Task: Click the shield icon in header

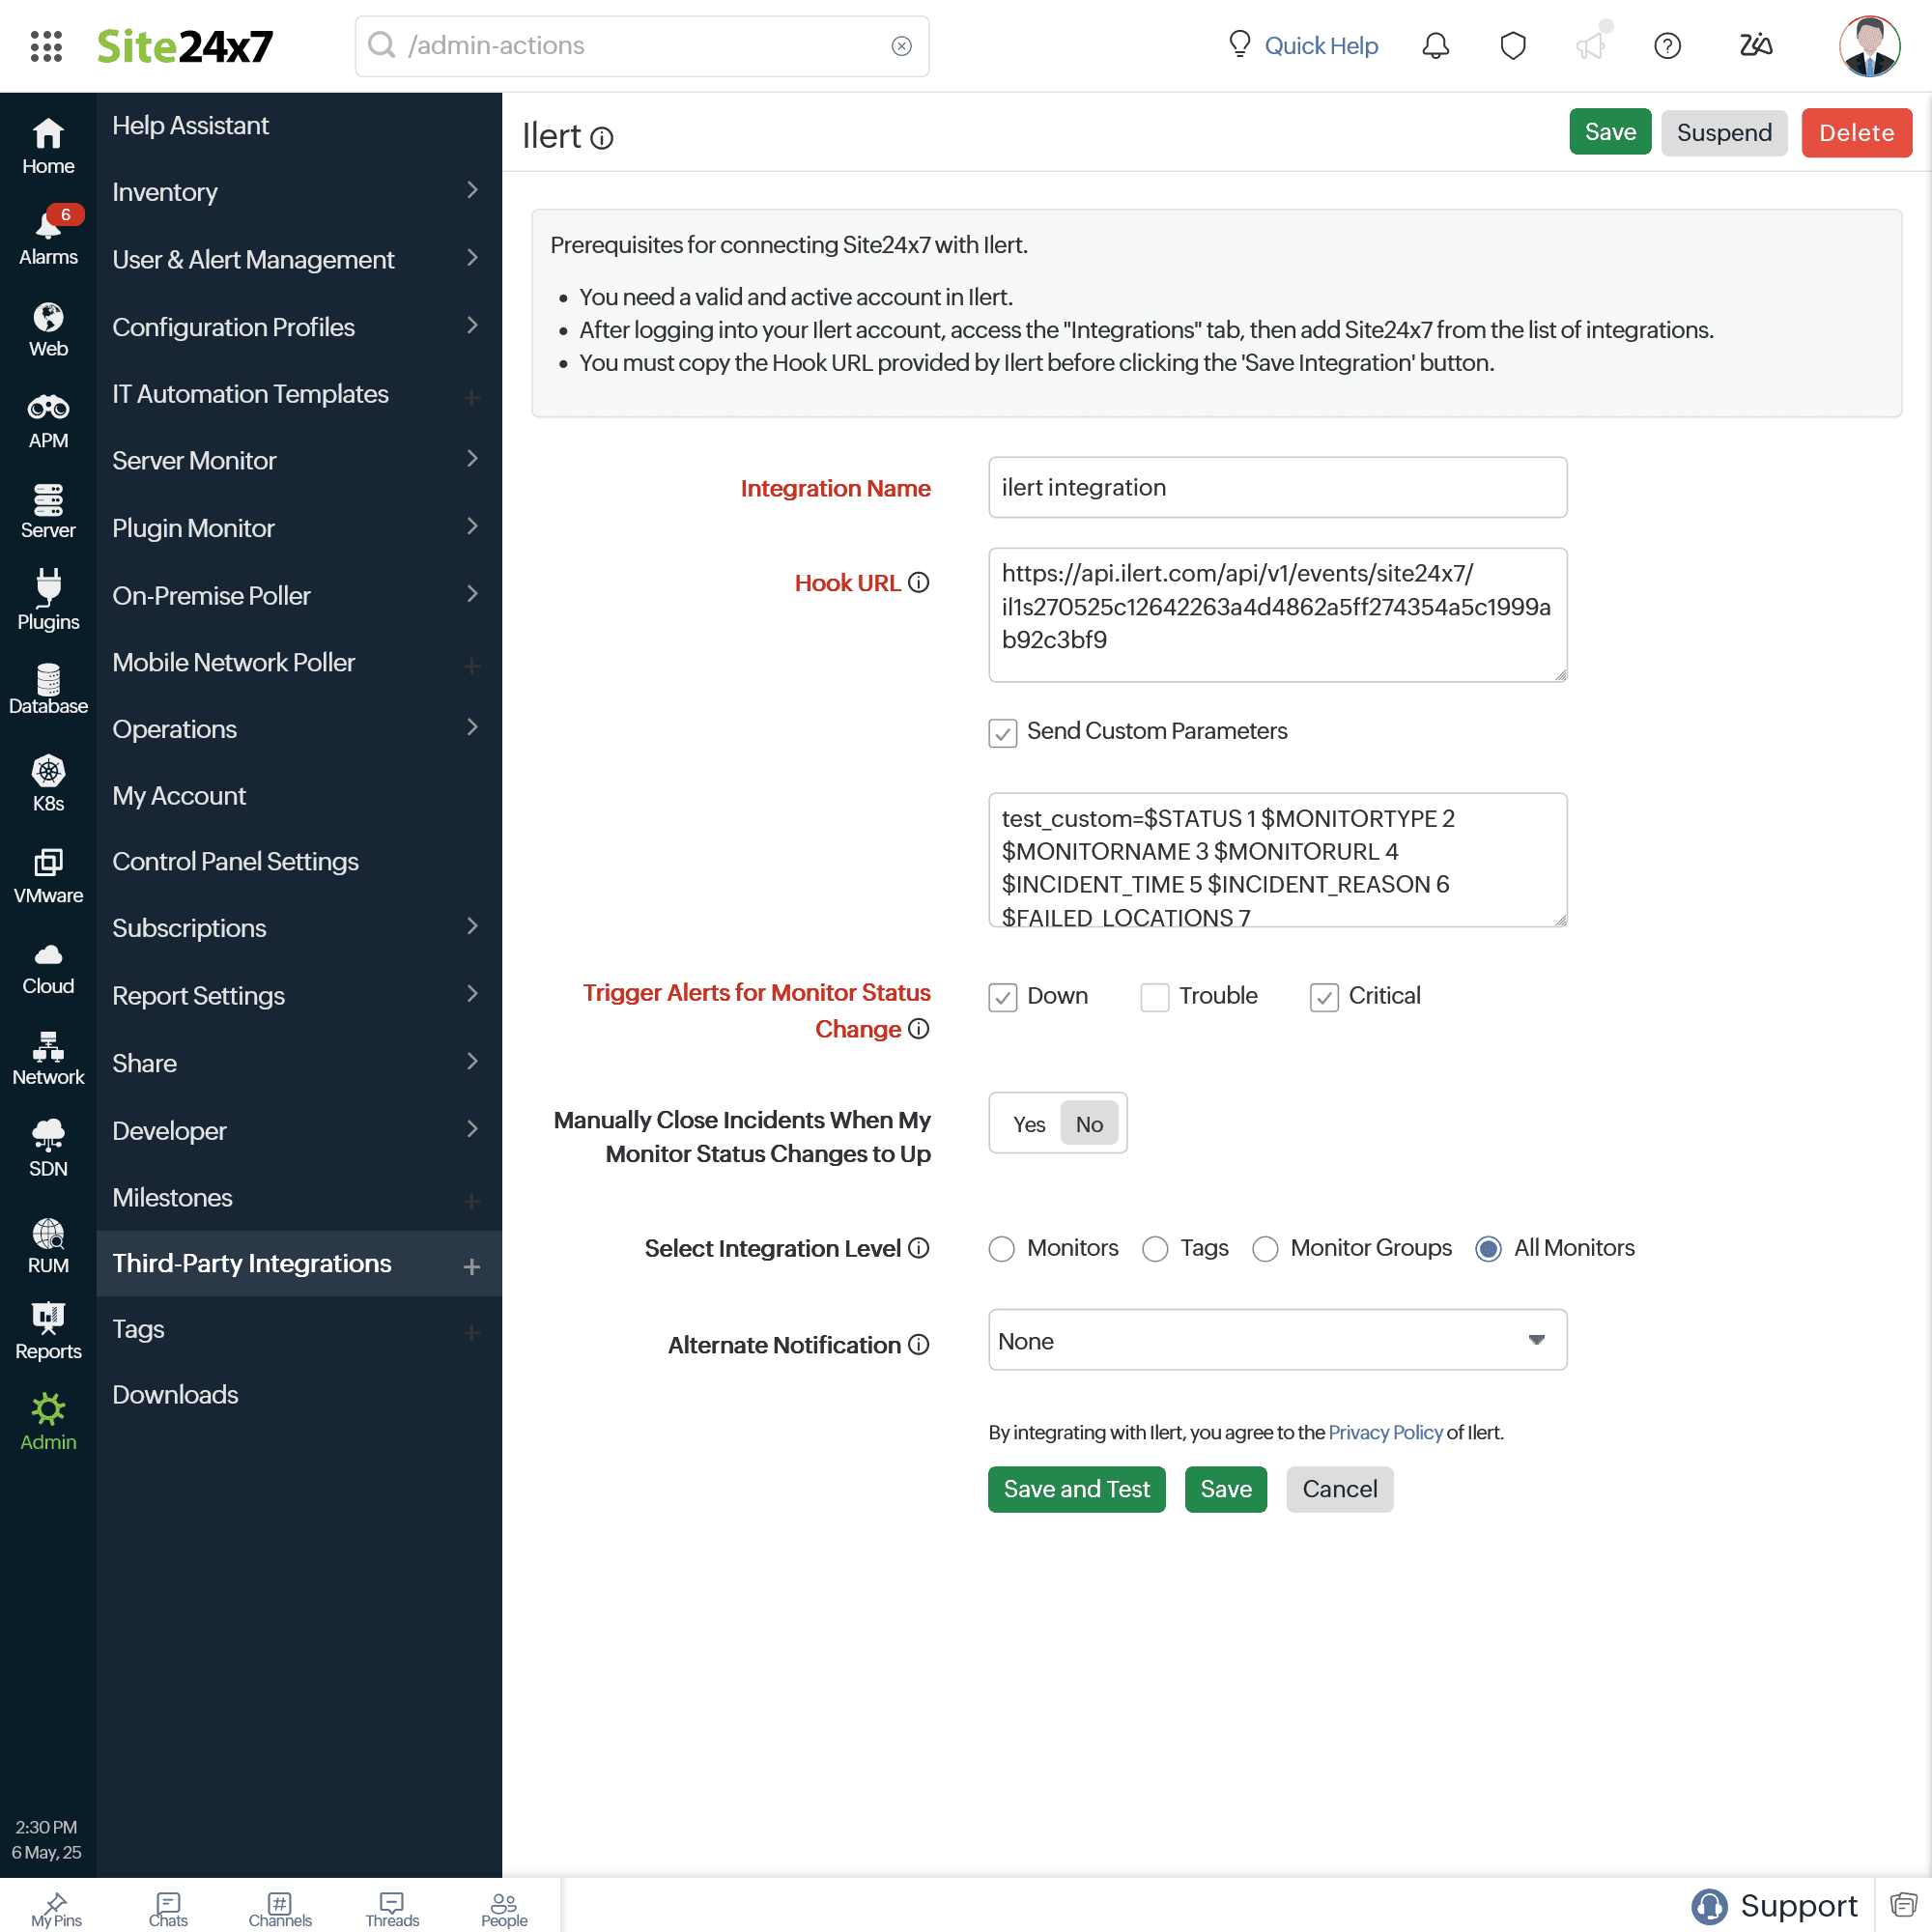Action: [x=1512, y=46]
